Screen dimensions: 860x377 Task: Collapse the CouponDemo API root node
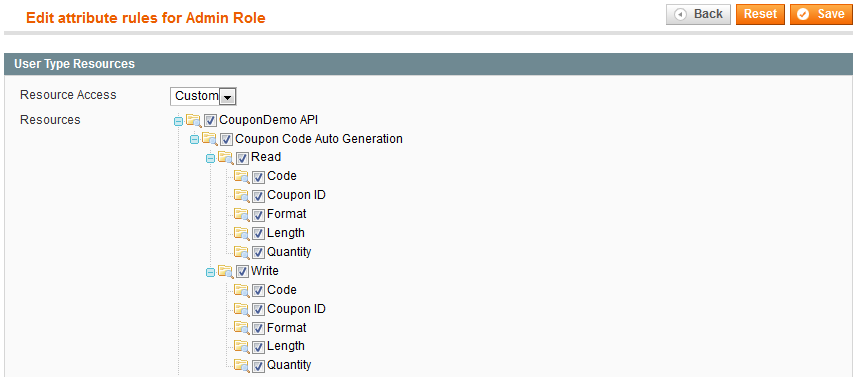[x=178, y=121]
